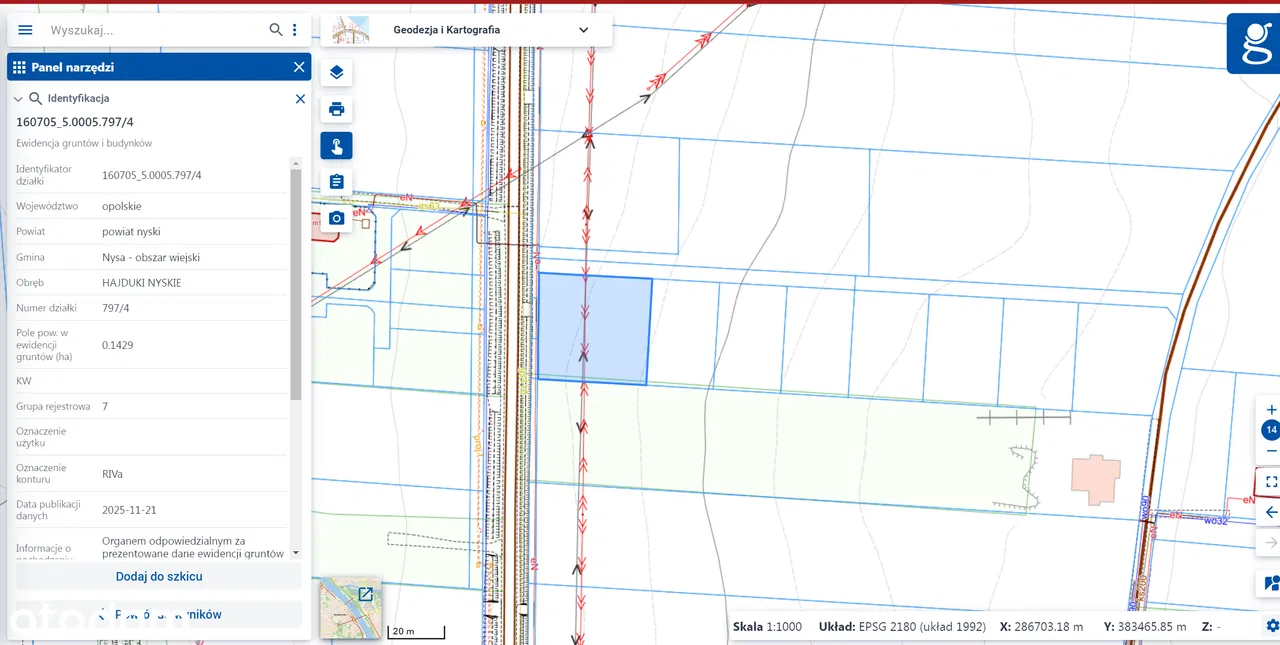Click the attribute list scrollbar down arrow

point(296,553)
